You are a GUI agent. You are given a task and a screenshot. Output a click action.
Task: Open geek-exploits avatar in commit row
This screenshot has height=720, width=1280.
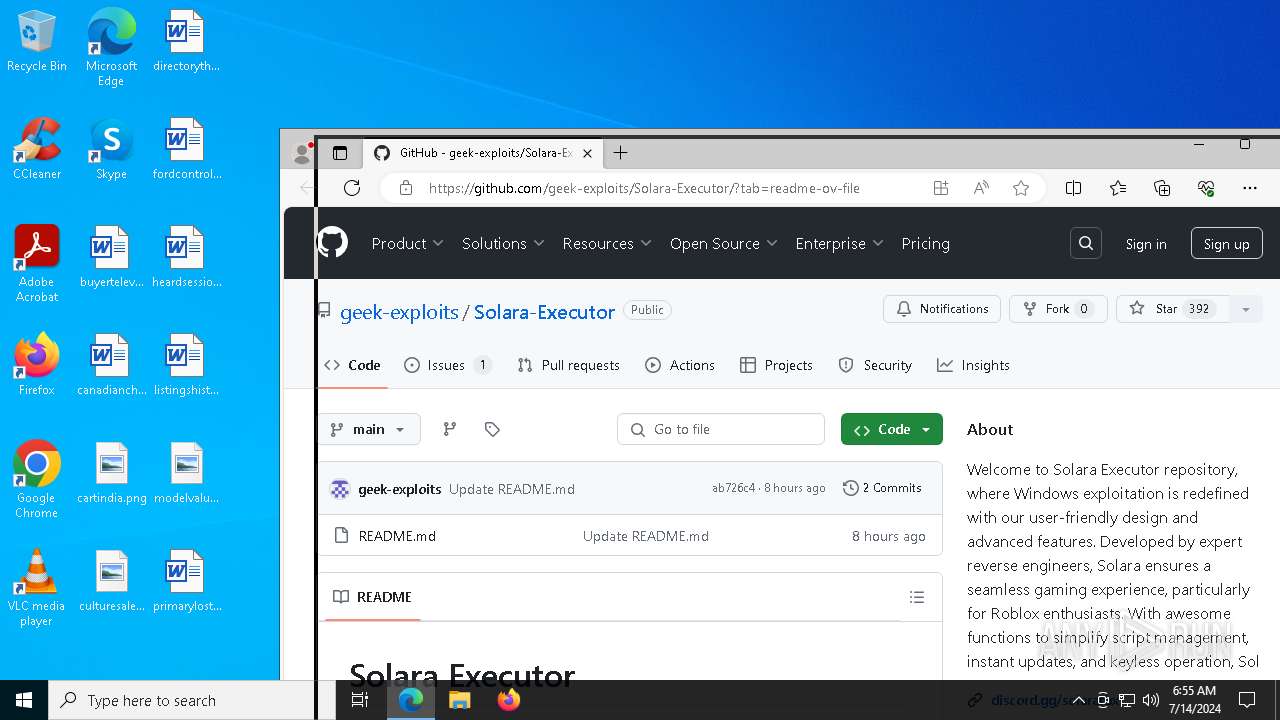coord(340,489)
